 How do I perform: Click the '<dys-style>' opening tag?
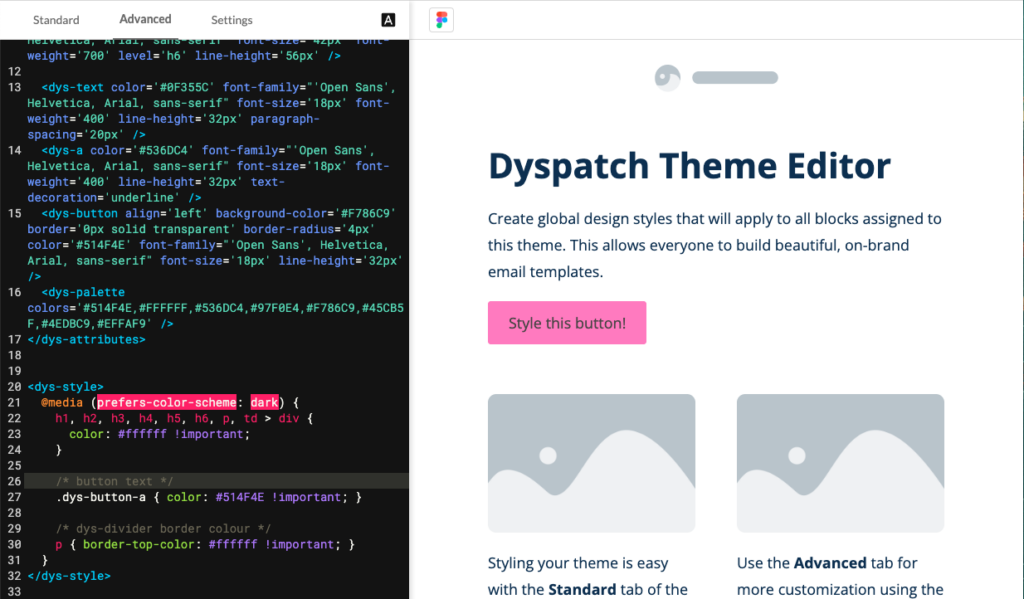pos(65,387)
